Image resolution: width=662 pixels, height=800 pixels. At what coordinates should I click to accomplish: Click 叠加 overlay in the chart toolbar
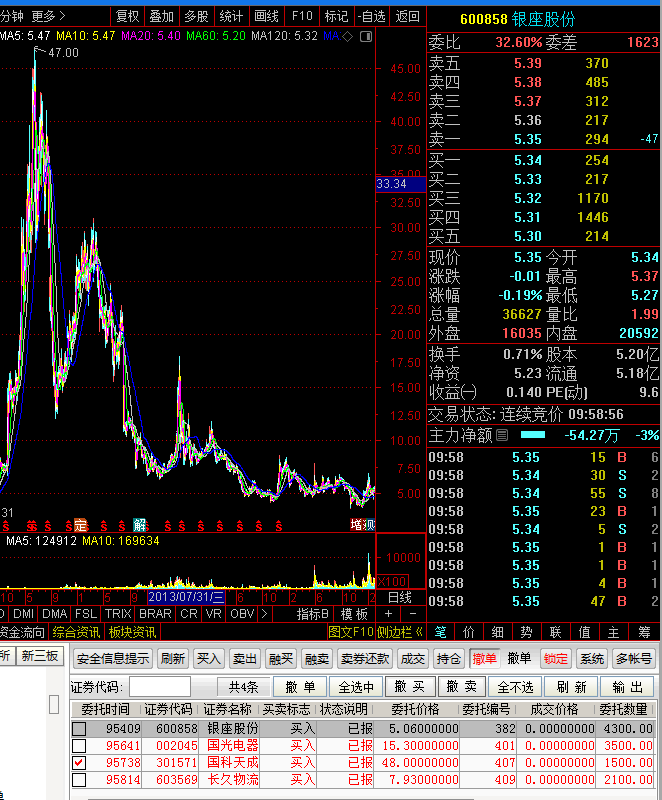pos(162,17)
